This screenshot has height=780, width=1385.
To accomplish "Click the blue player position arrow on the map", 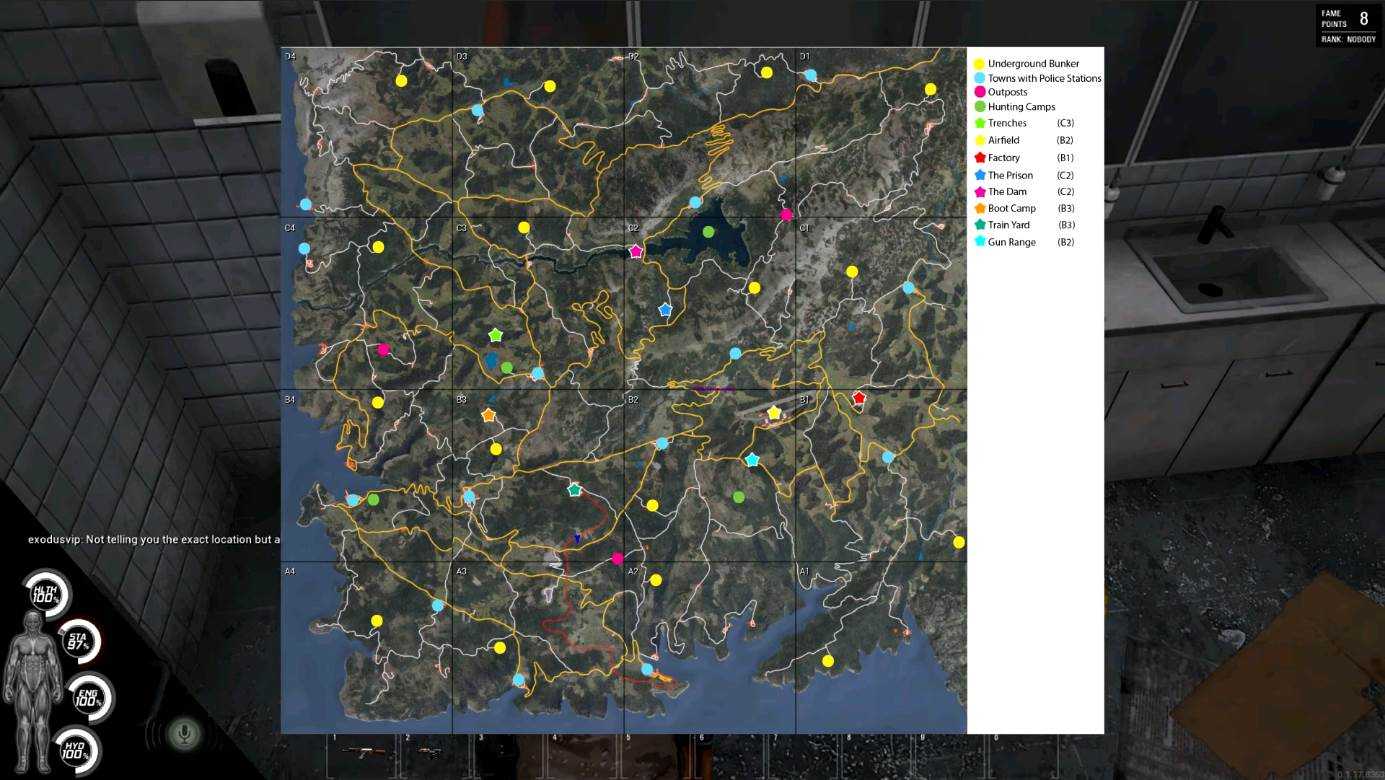I will (577, 539).
